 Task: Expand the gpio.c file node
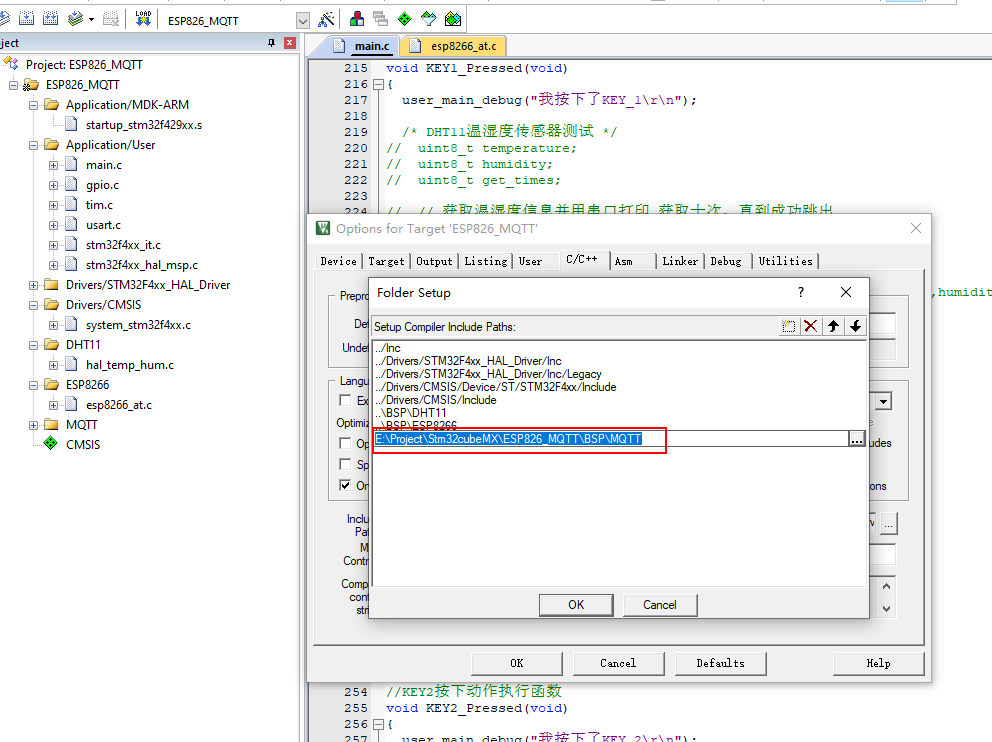click(54, 185)
